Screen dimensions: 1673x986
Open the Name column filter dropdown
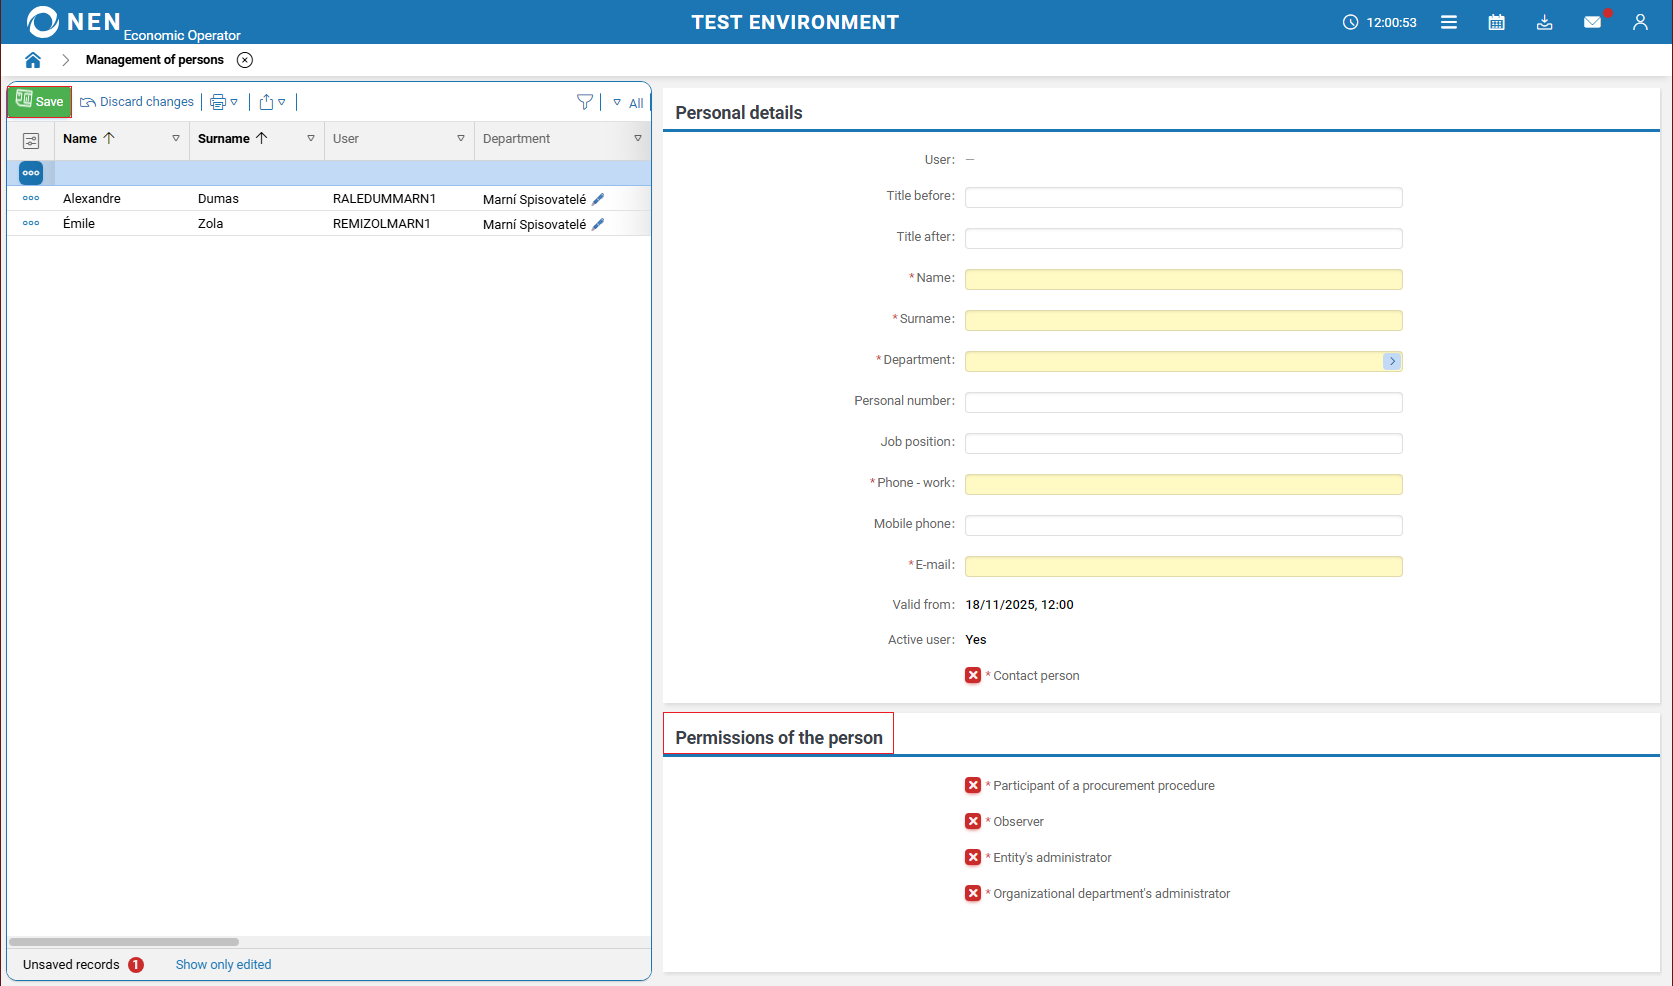pyautogui.click(x=176, y=139)
